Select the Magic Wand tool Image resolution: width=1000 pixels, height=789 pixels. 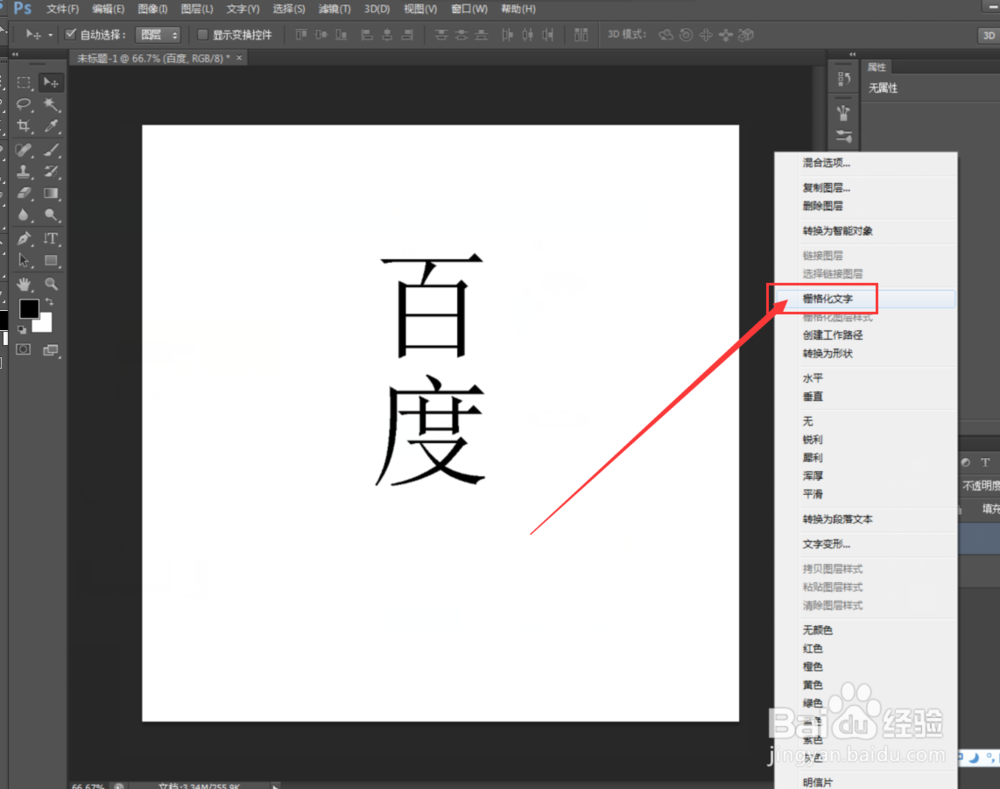(51, 105)
